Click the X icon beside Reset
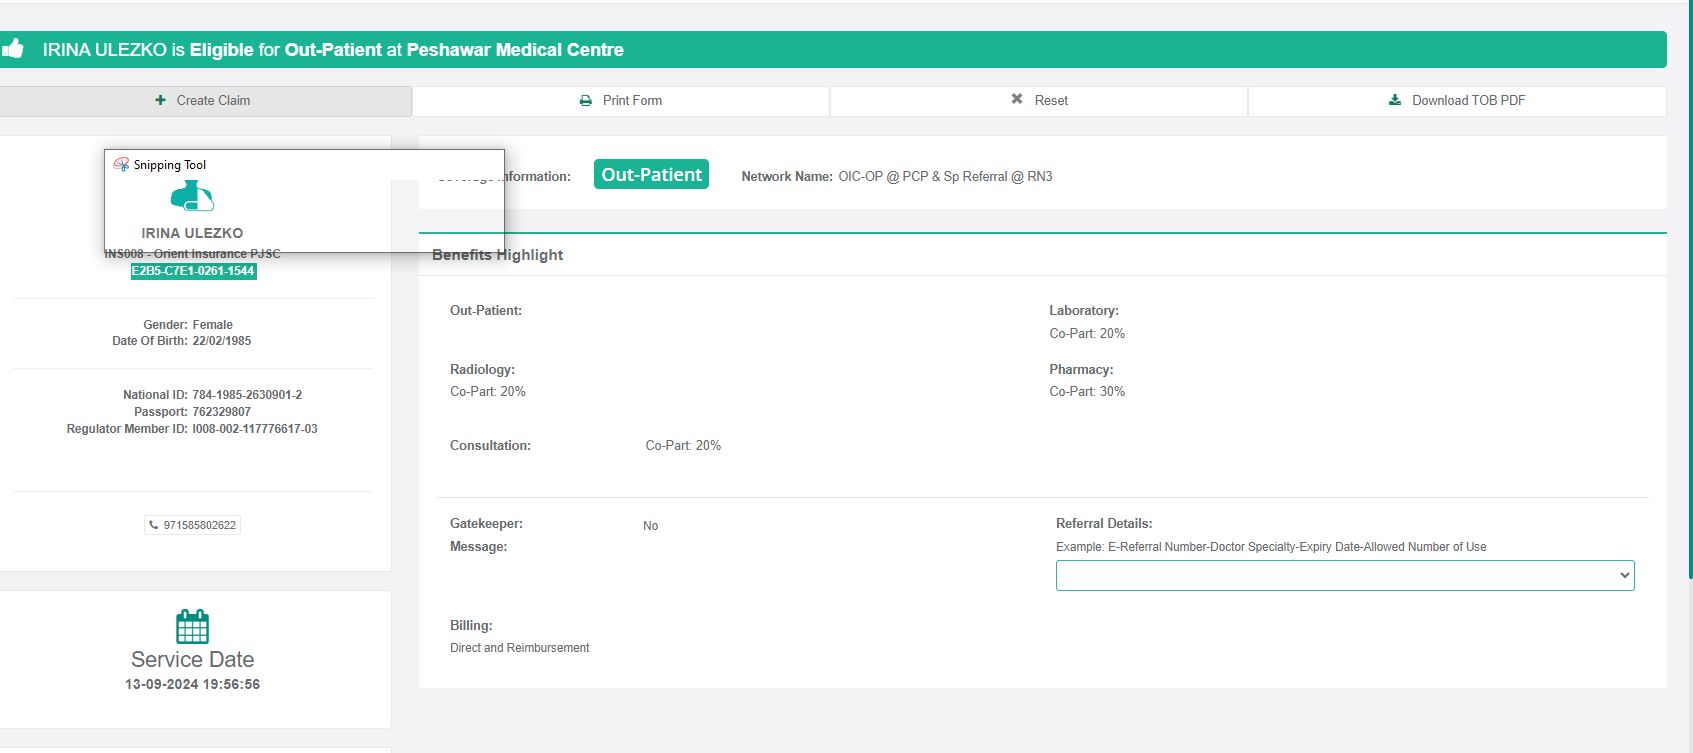The height and width of the screenshot is (753, 1693). [1017, 99]
